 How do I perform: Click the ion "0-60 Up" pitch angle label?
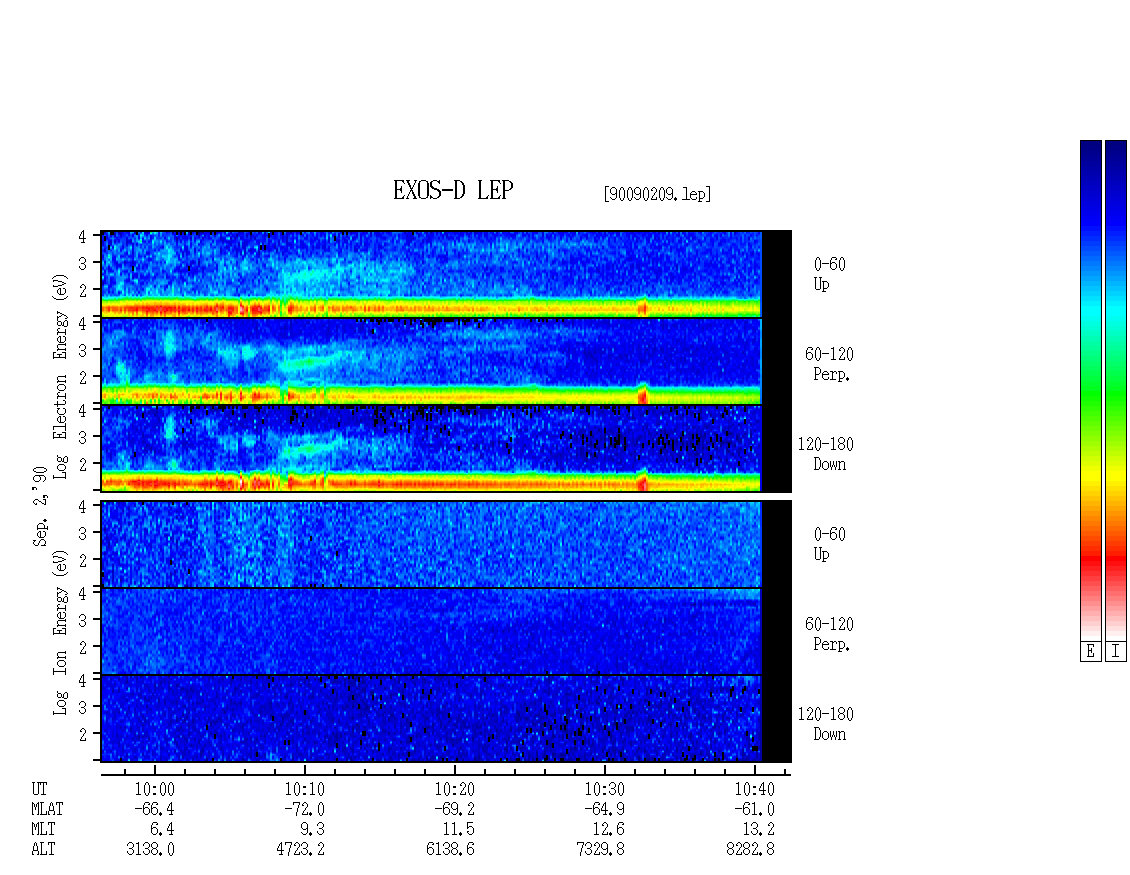coord(829,544)
